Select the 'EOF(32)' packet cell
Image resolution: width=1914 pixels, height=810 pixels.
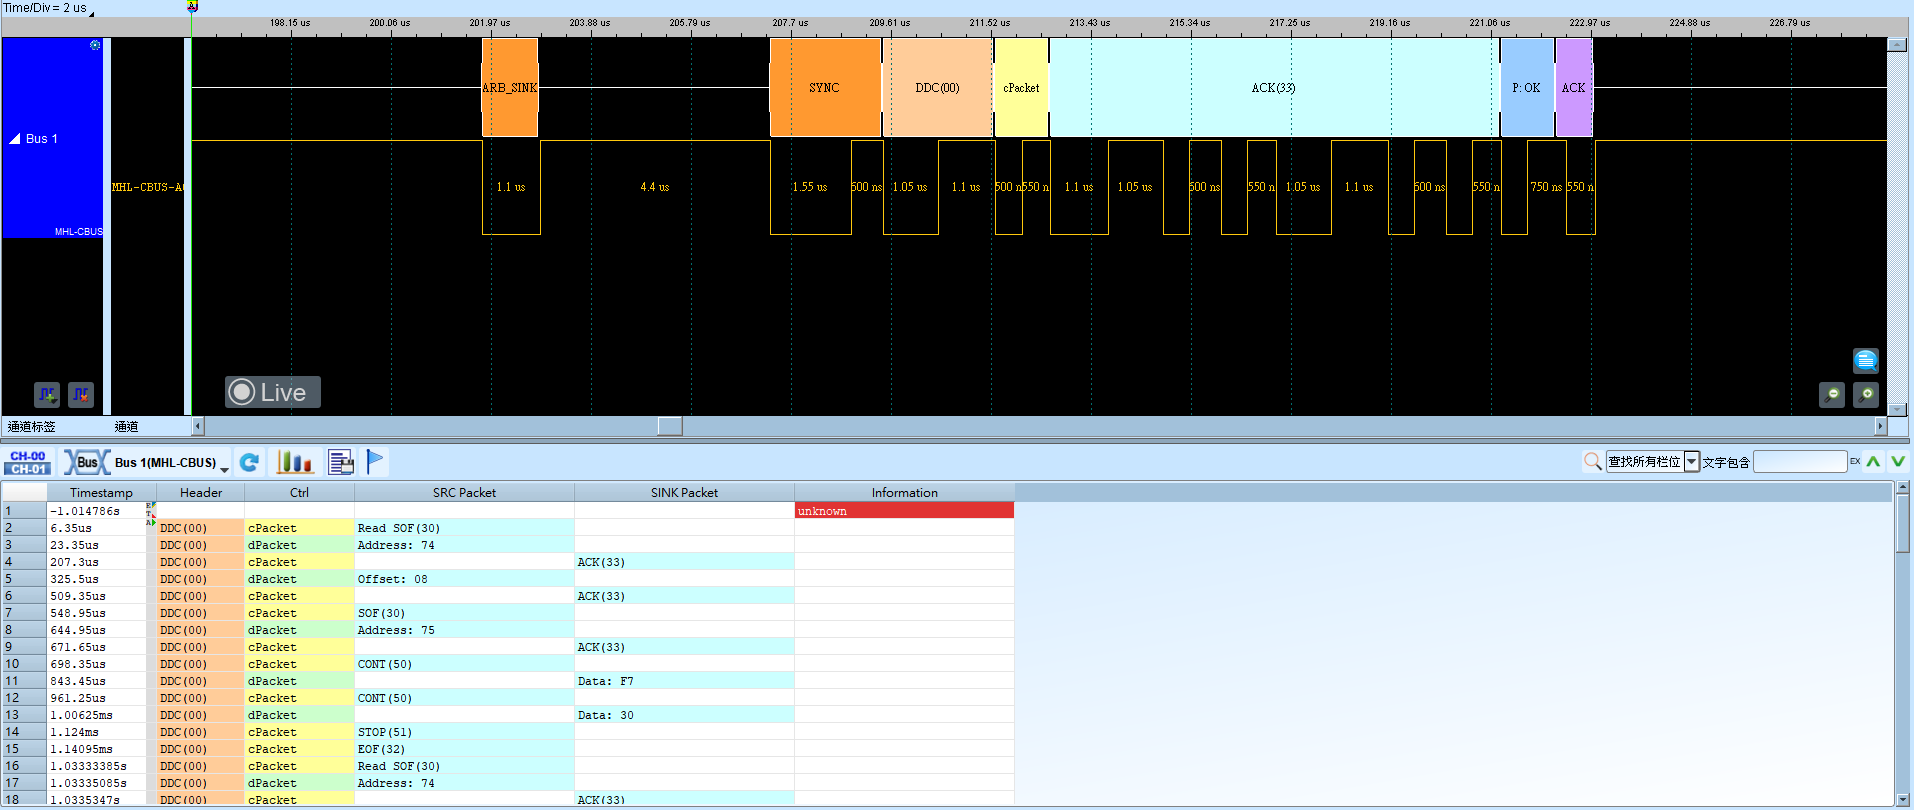(x=464, y=749)
